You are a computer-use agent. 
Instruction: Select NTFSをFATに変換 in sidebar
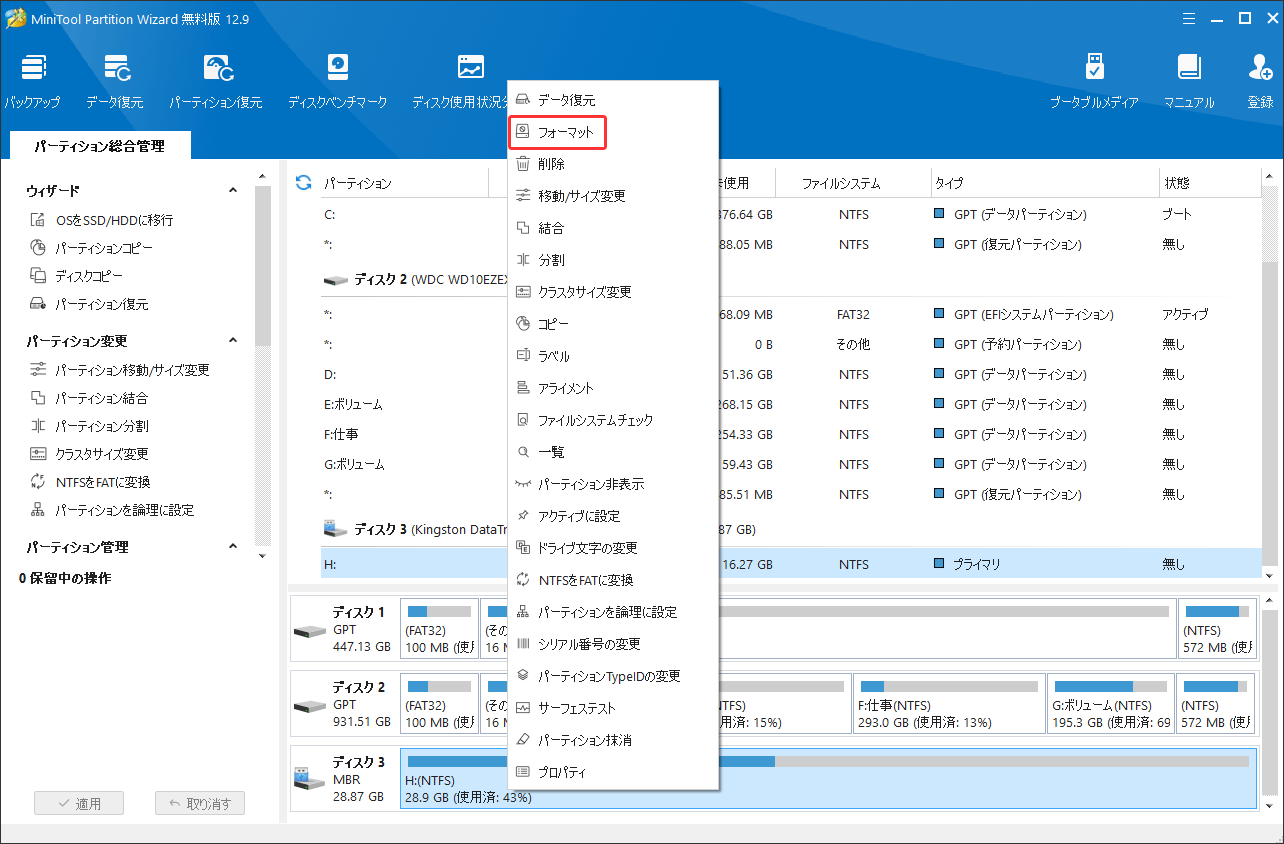(90, 482)
